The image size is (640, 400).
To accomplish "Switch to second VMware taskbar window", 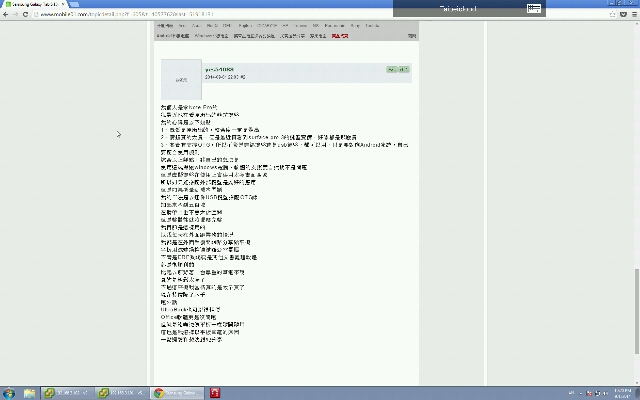I will coord(121,393).
